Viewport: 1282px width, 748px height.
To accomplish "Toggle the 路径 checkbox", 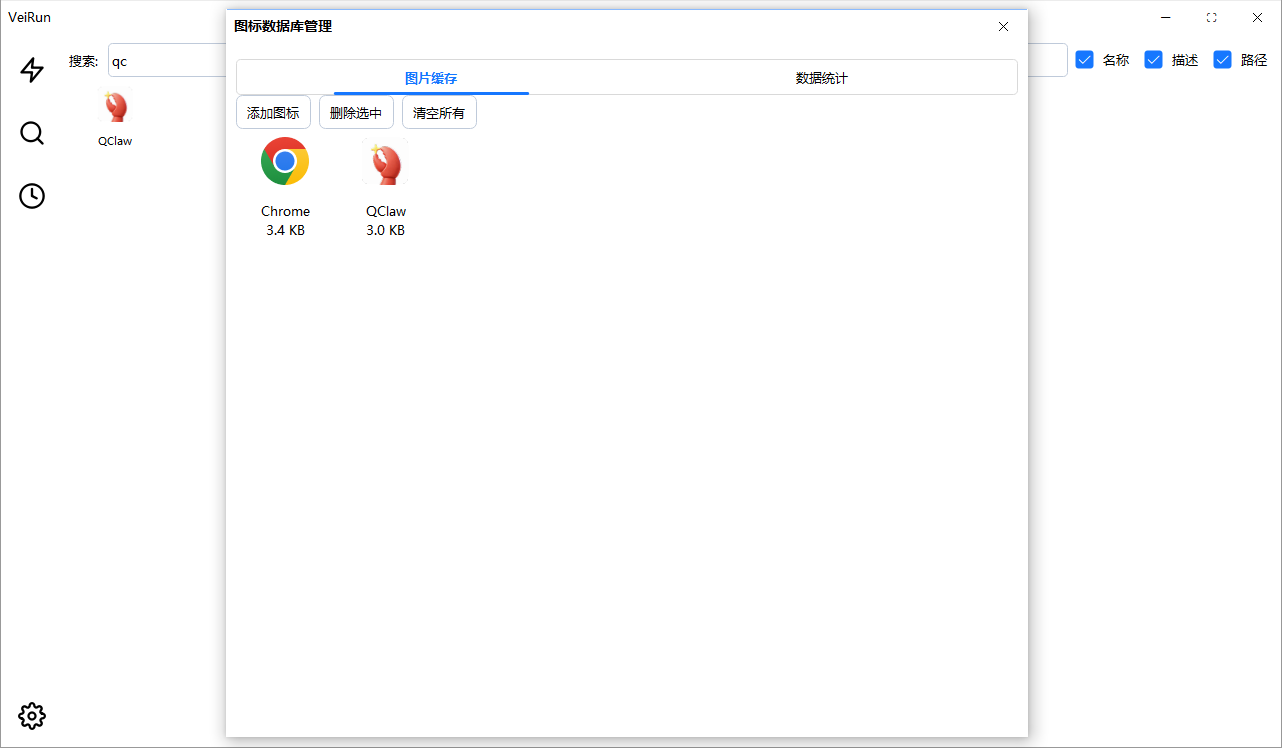I will (x=1223, y=60).
